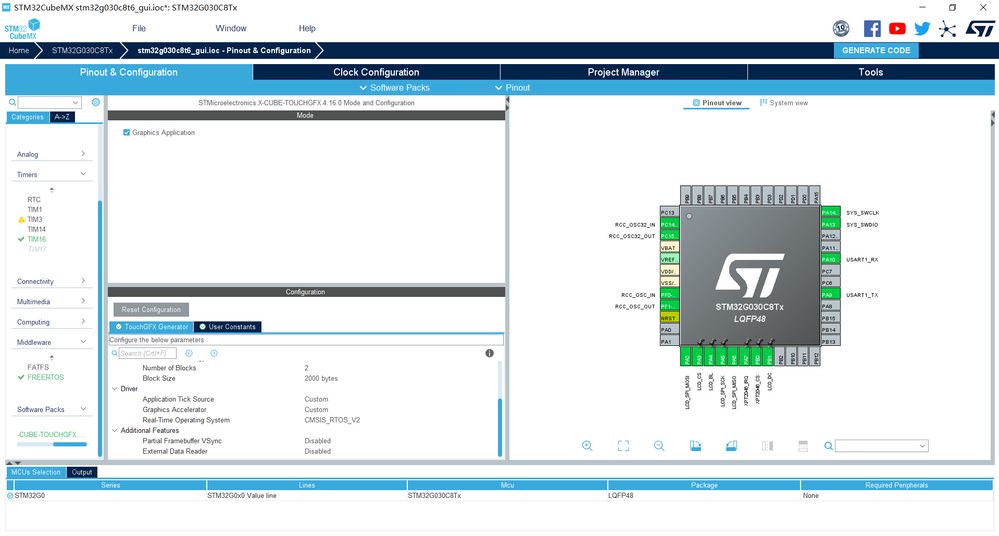Image resolution: width=999 pixels, height=536 pixels.
Task: Select the MCUs Selection tab
Action: (x=36, y=472)
